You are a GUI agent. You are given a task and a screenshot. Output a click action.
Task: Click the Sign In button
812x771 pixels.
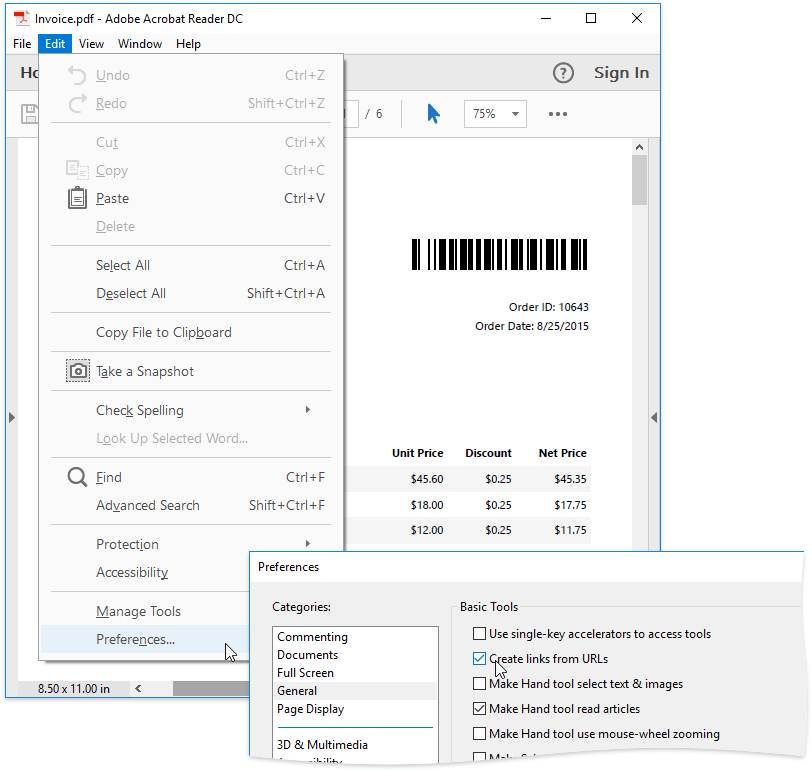[x=622, y=72]
